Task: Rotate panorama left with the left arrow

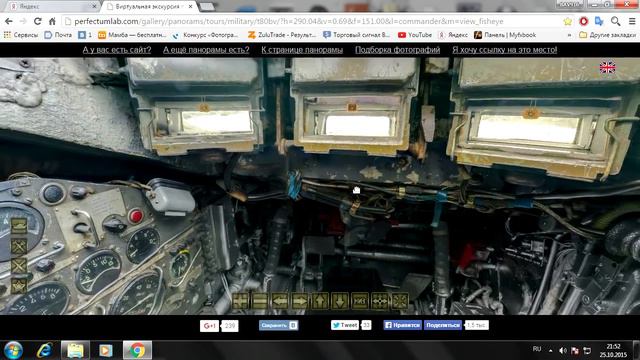Action: coord(280,301)
